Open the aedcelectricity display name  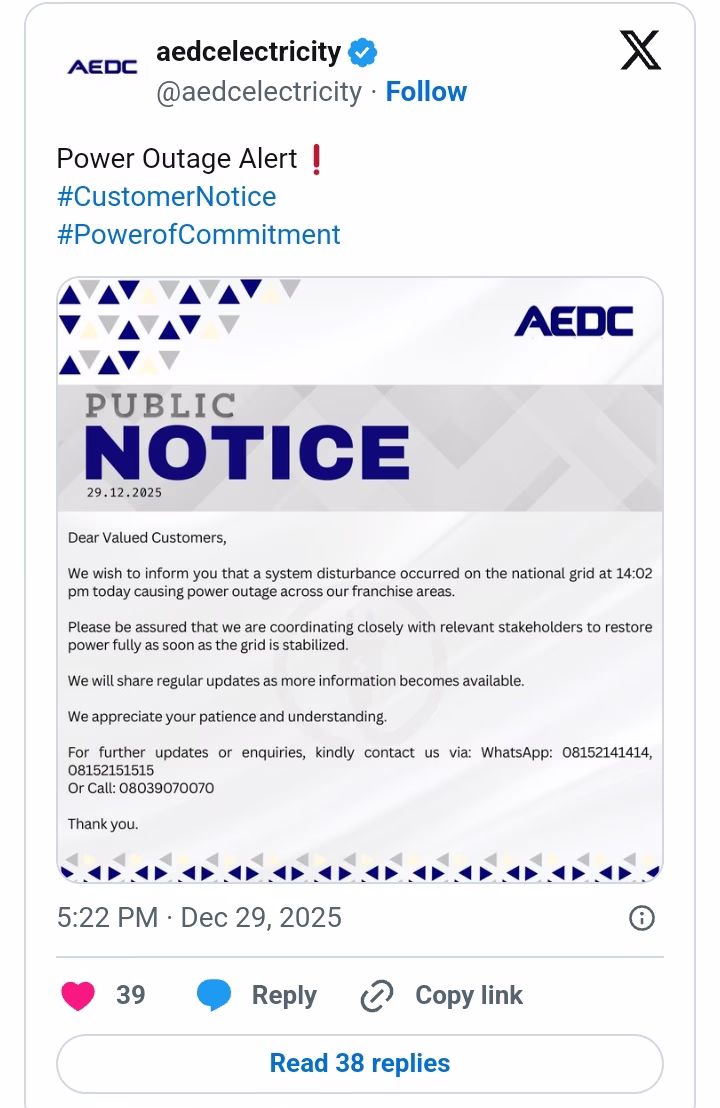point(248,51)
